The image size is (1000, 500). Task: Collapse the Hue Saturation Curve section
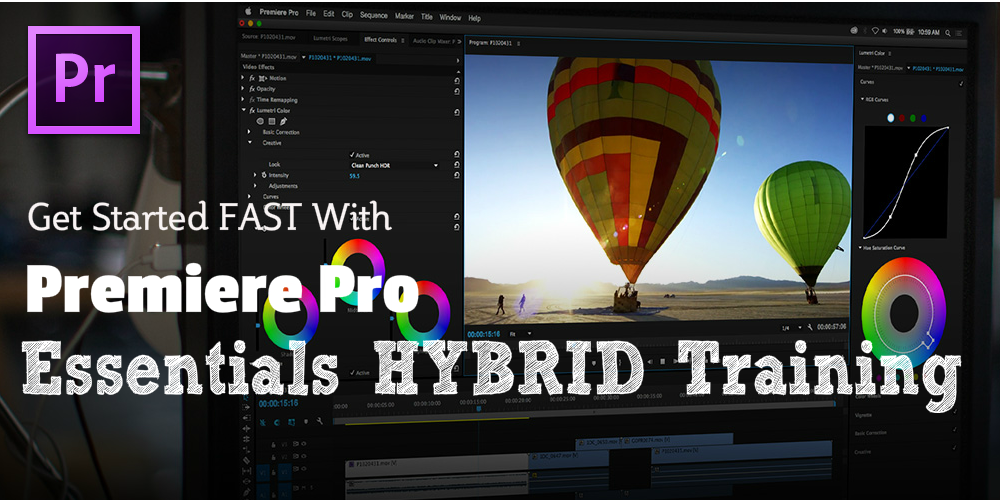point(860,247)
